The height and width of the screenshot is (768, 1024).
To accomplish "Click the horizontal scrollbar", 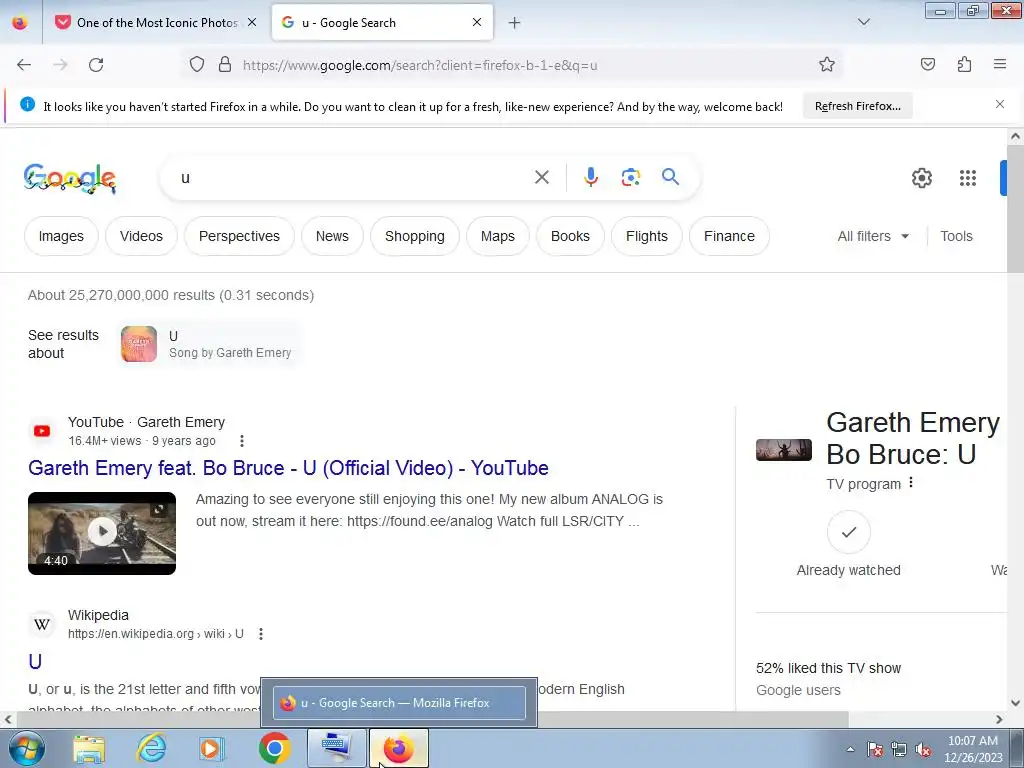I will click(431, 719).
